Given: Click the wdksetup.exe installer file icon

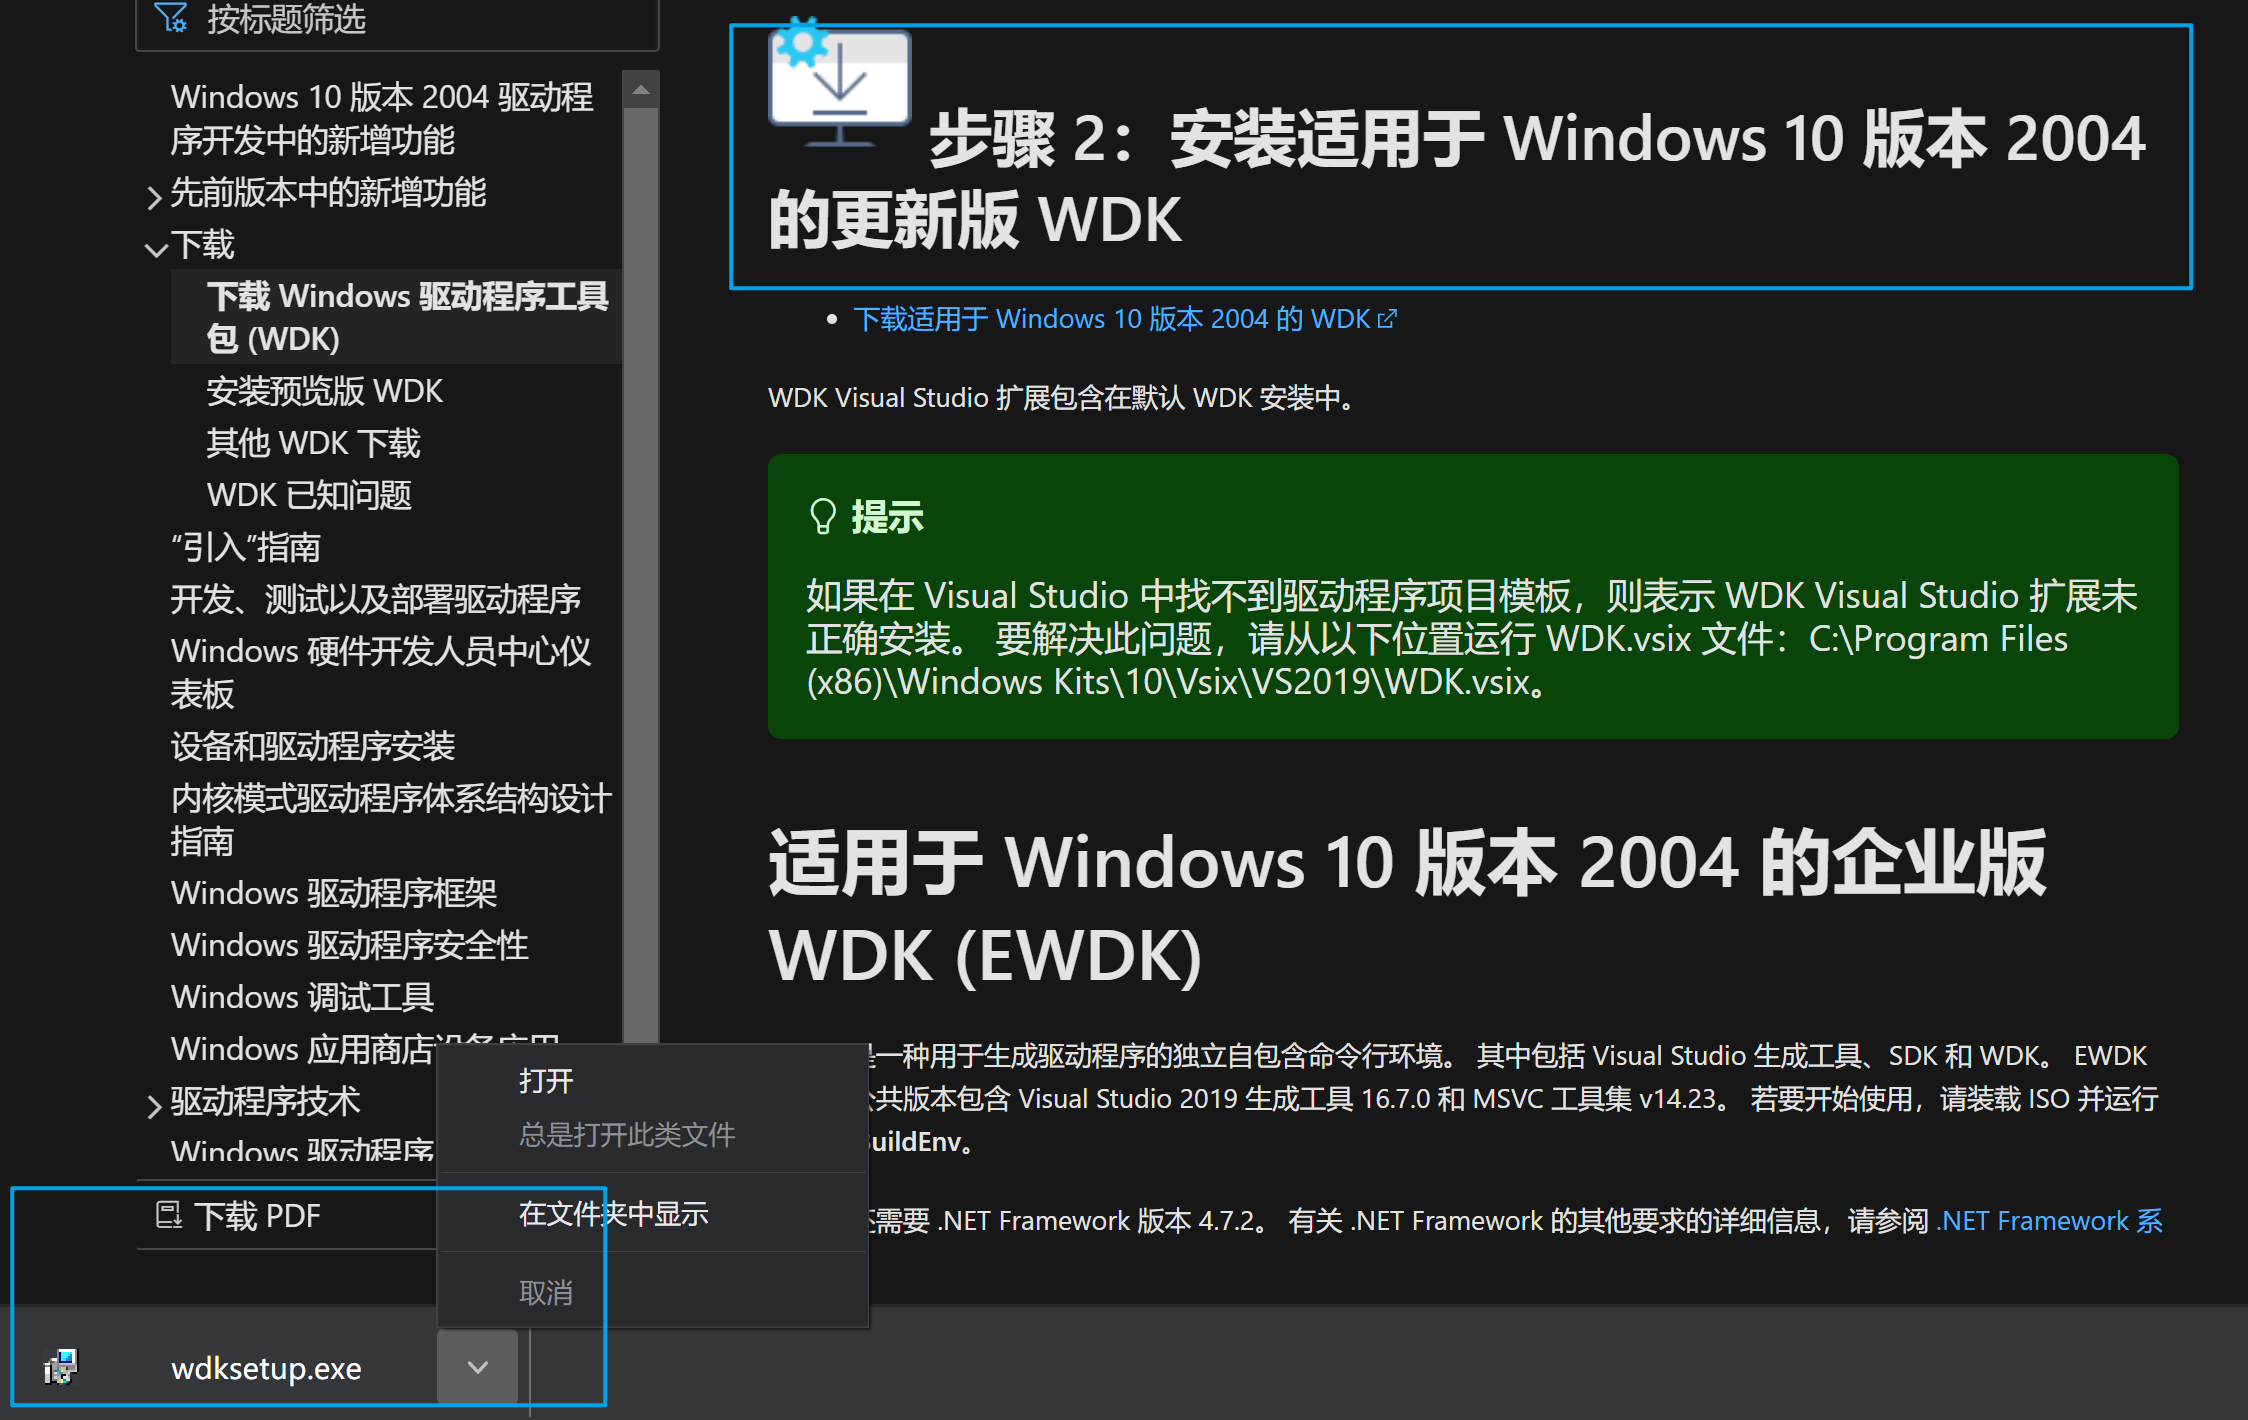Looking at the screenshot, I should point(61,1366).
